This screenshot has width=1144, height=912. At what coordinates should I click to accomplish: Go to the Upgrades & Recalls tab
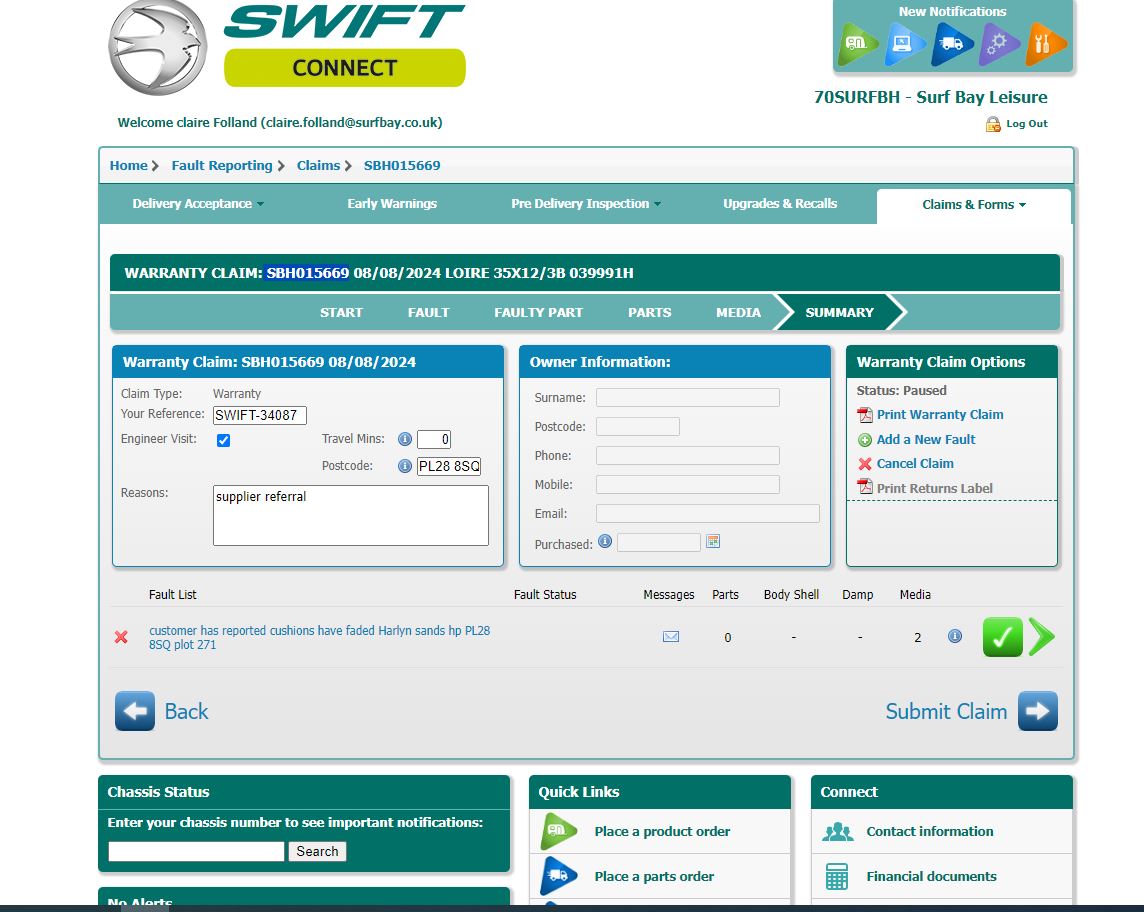pos(780,204)
